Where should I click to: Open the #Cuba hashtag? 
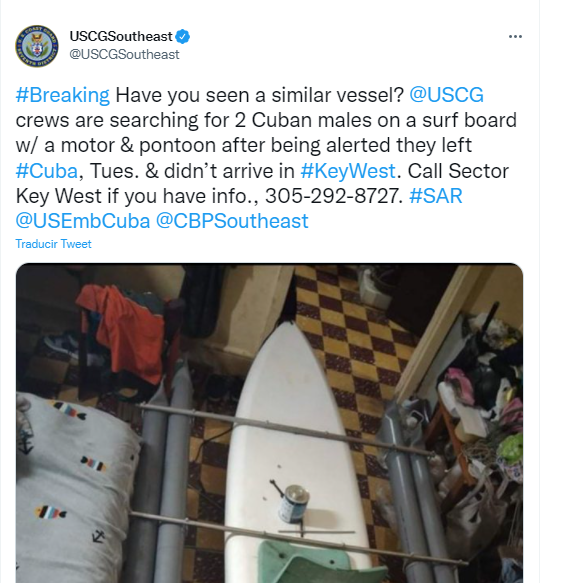coord(47,171)
